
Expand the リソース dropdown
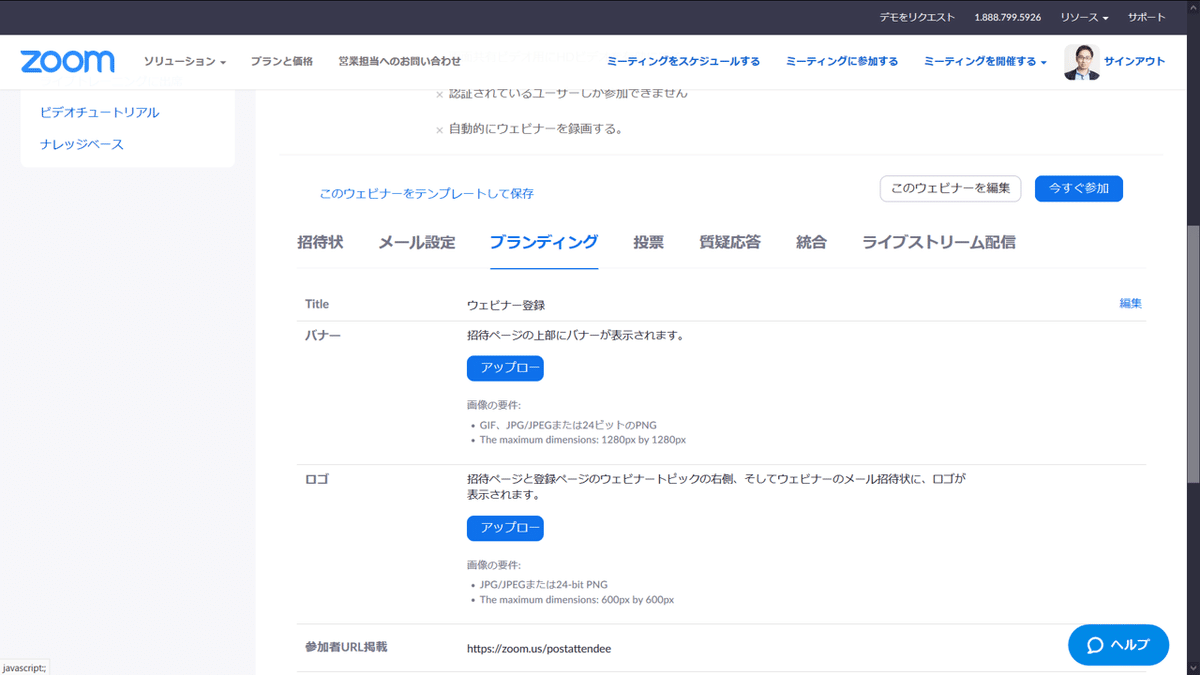(1084, 17)
